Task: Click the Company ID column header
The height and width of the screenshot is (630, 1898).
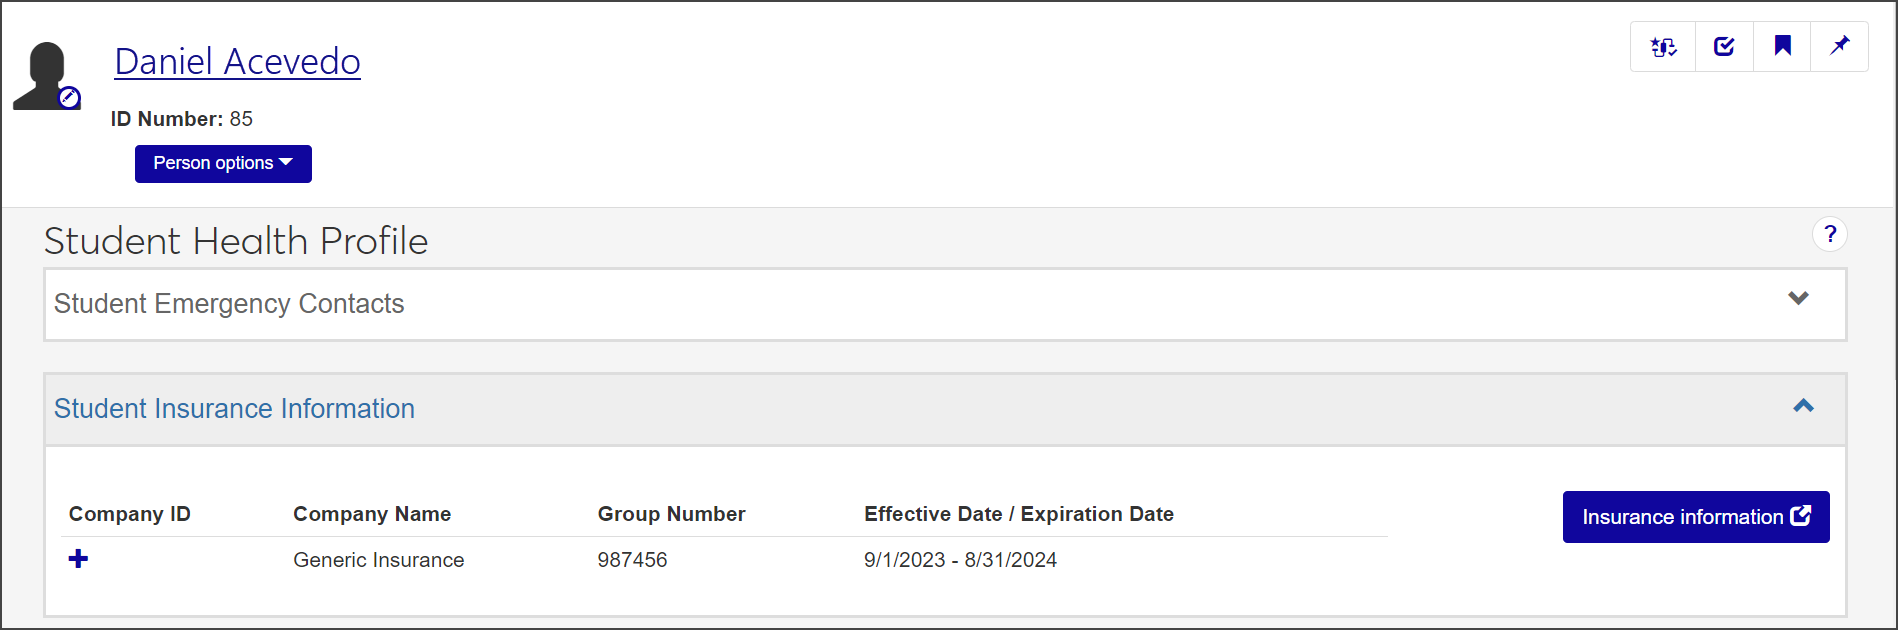Action: (129, 514)
